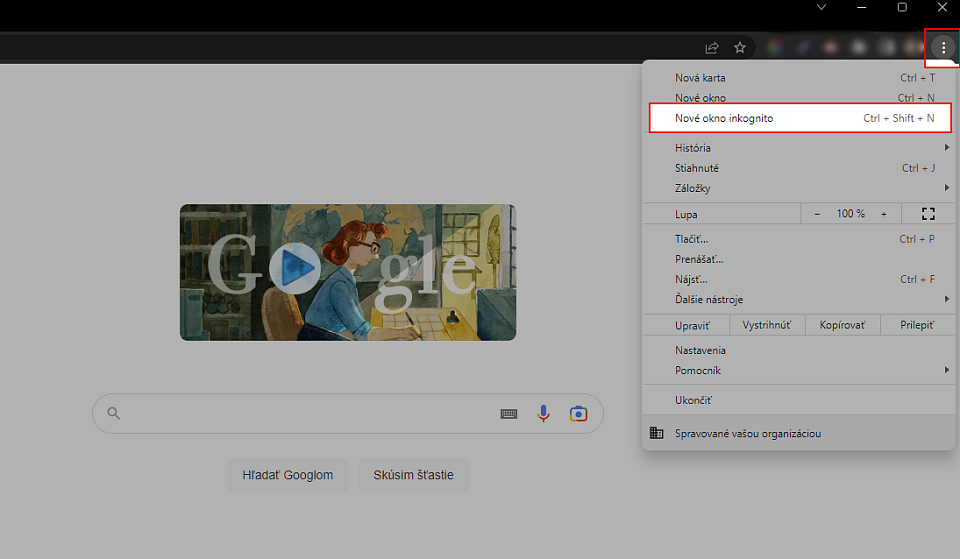Open the on-screen keyboard icon

click(508, 414)
